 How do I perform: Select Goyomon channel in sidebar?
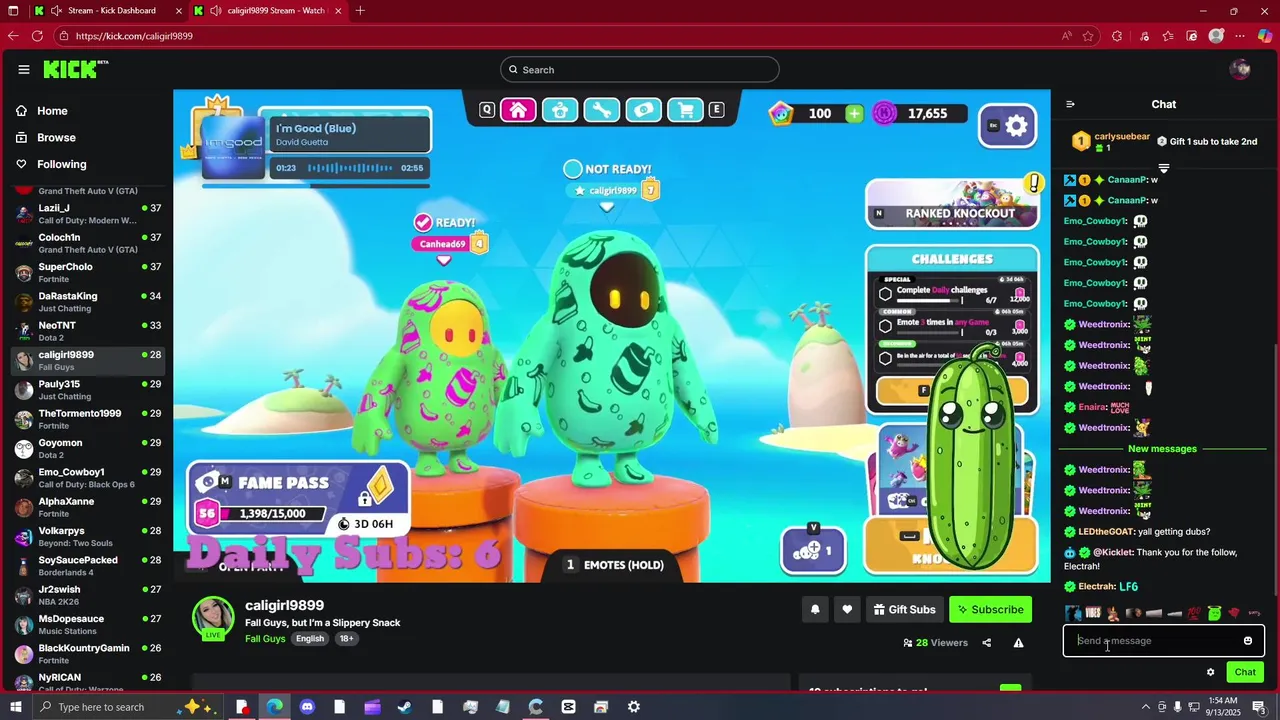pos(88,448)
